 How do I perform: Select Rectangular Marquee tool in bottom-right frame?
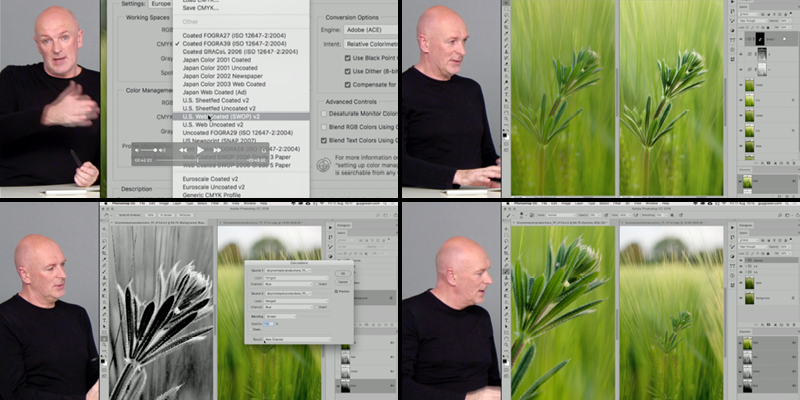[506, 235]
